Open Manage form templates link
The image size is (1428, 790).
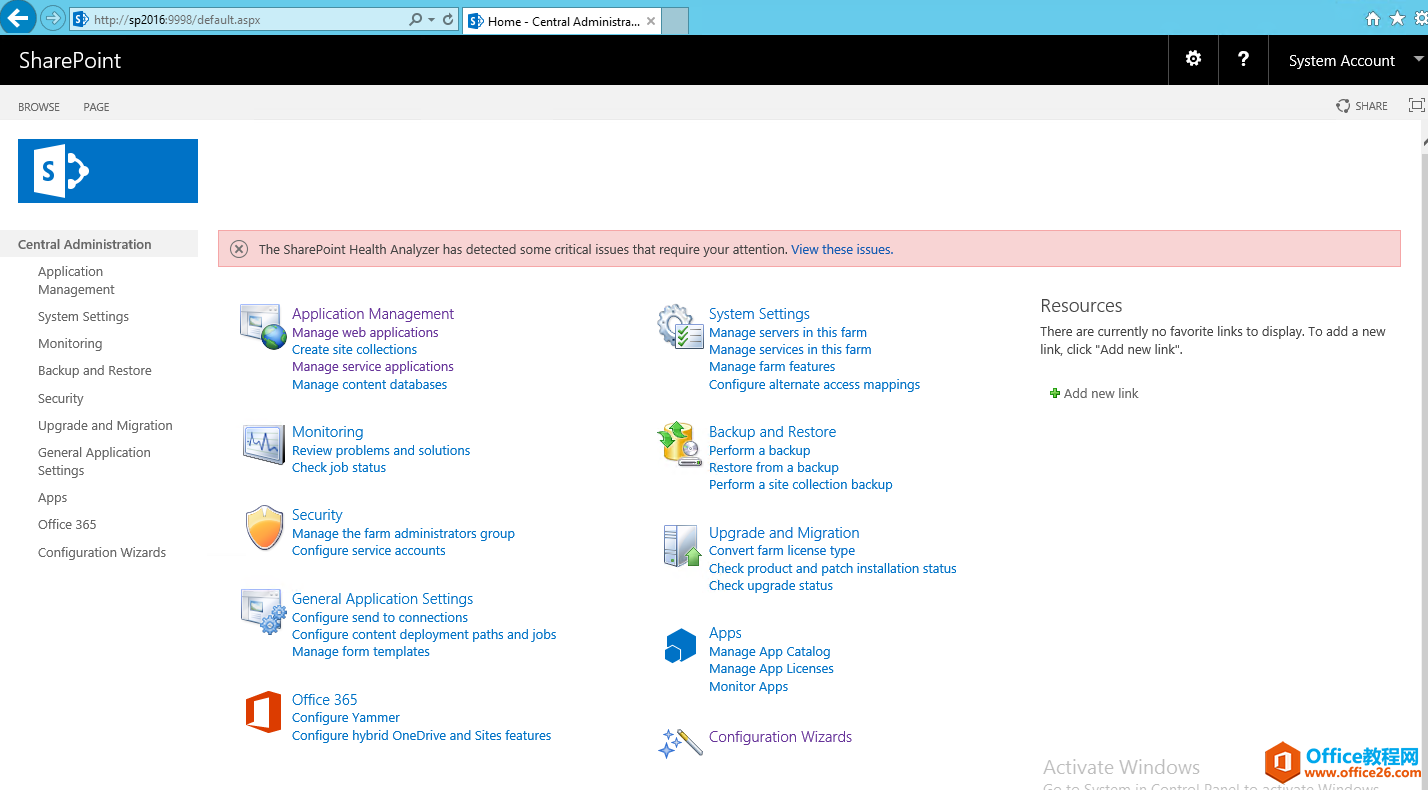click(x=361, y=651)
